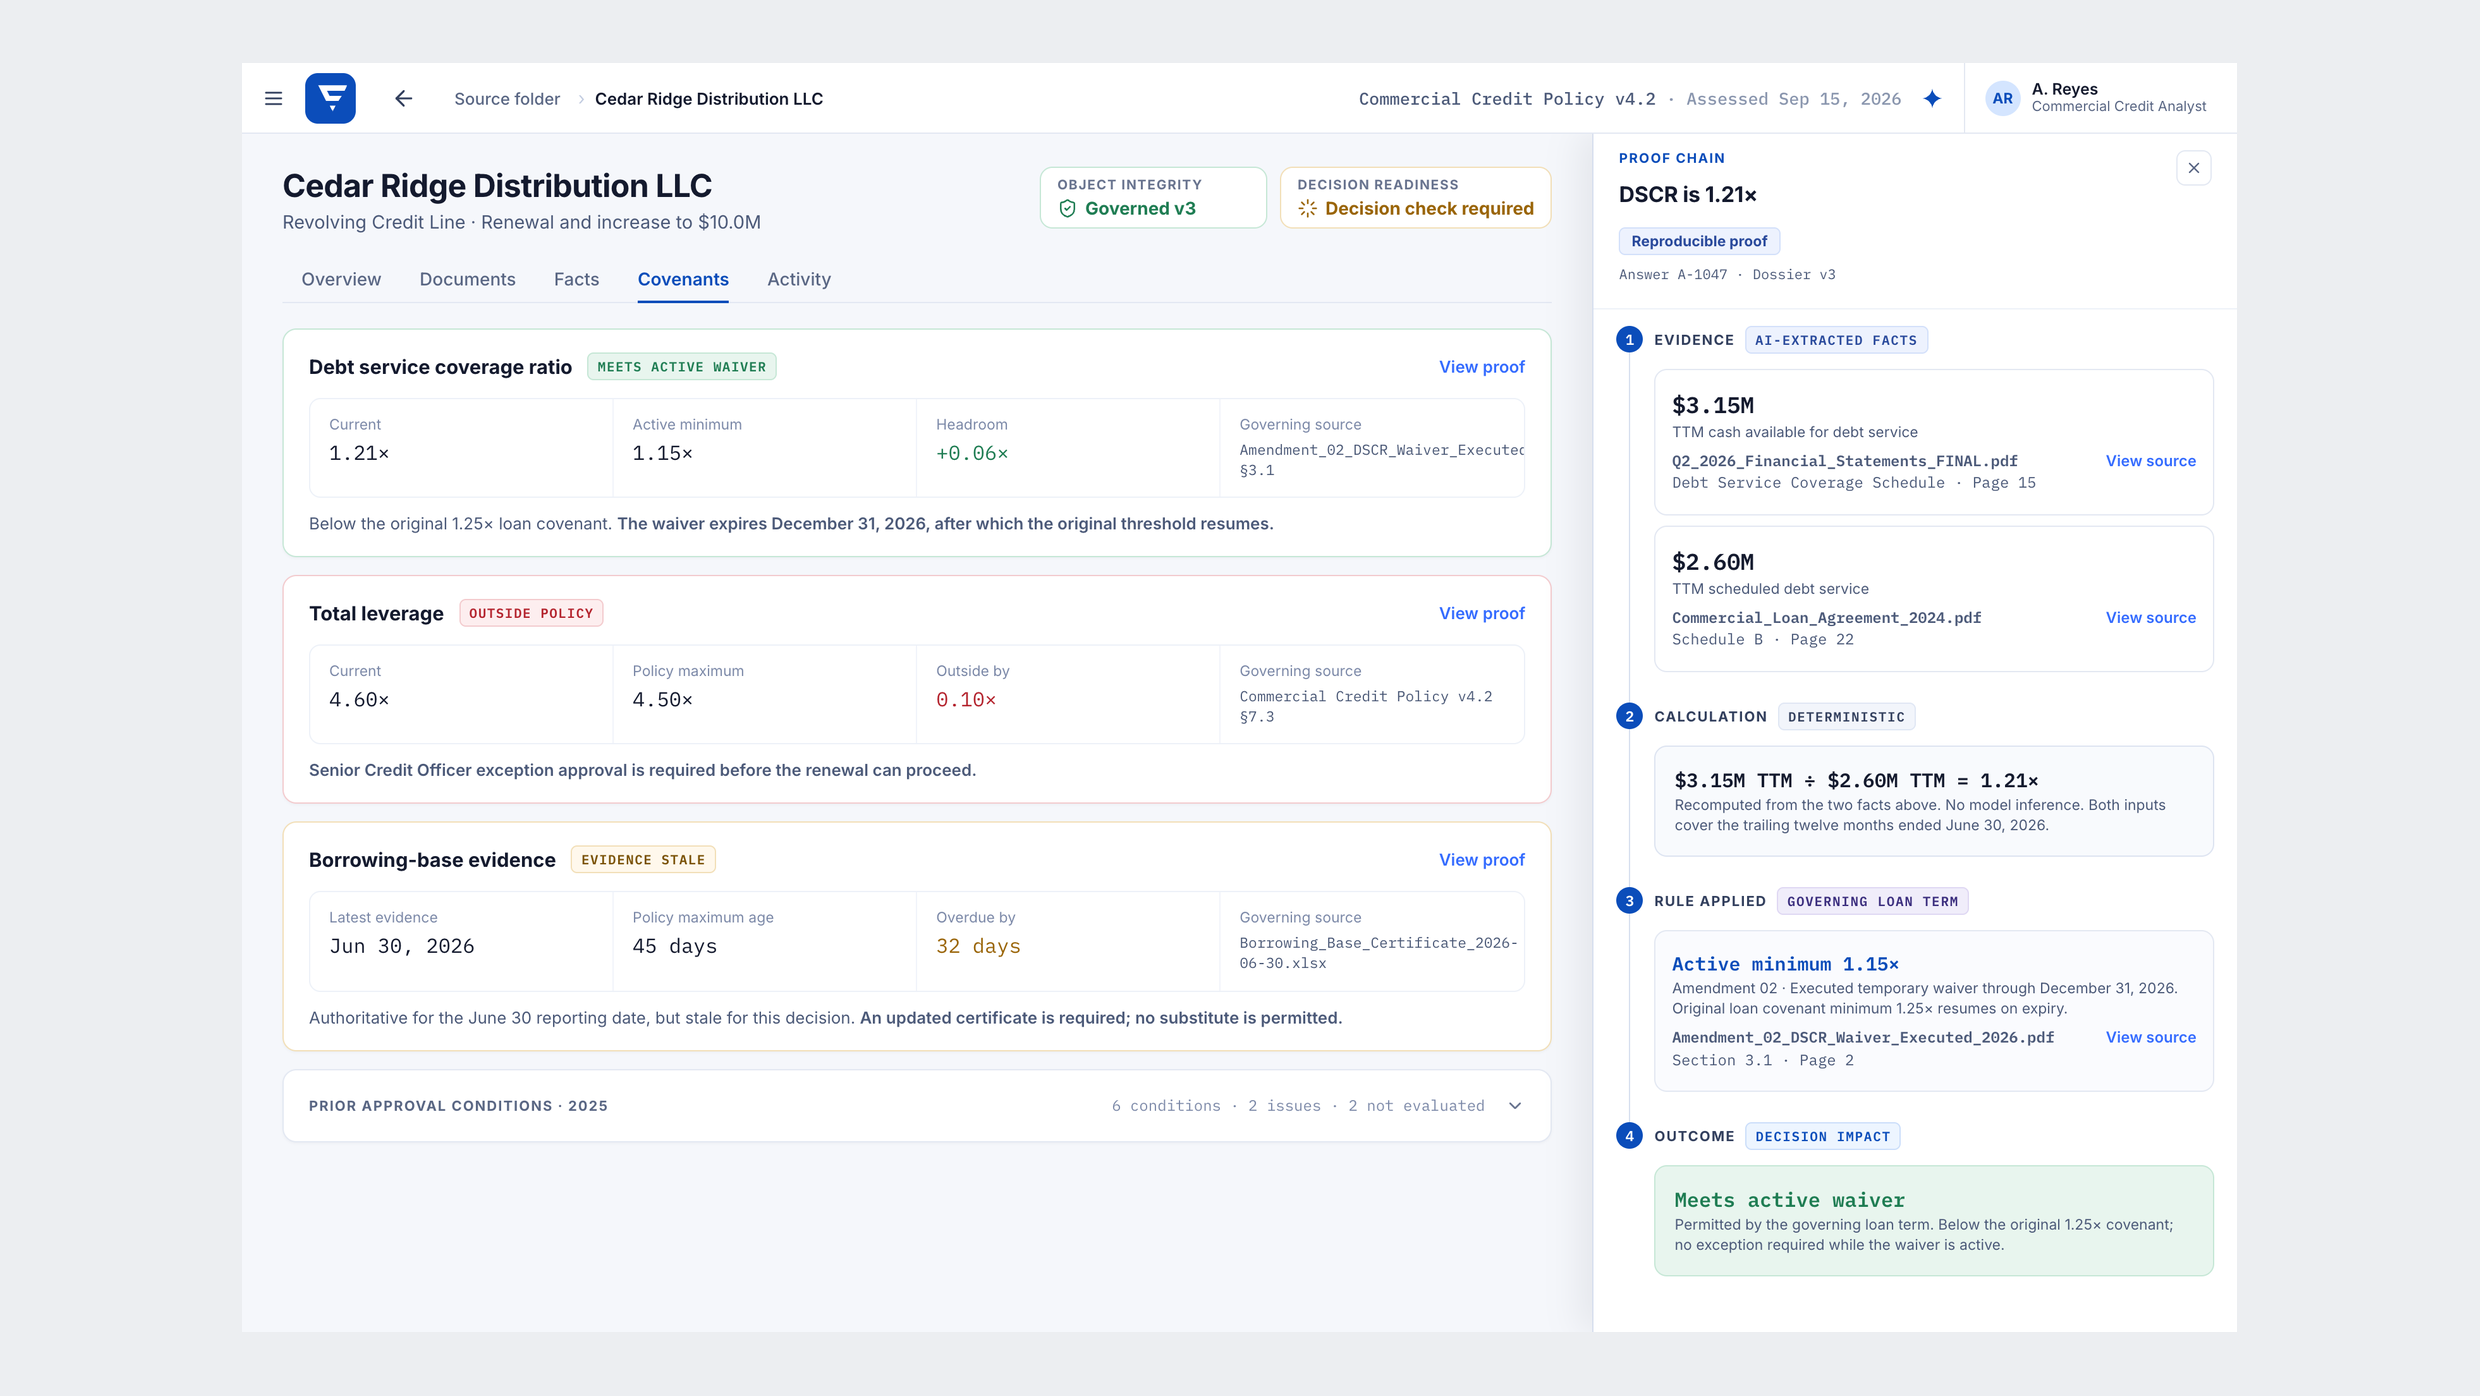Click step 2 Calculation circle marker

point(1629,716)
